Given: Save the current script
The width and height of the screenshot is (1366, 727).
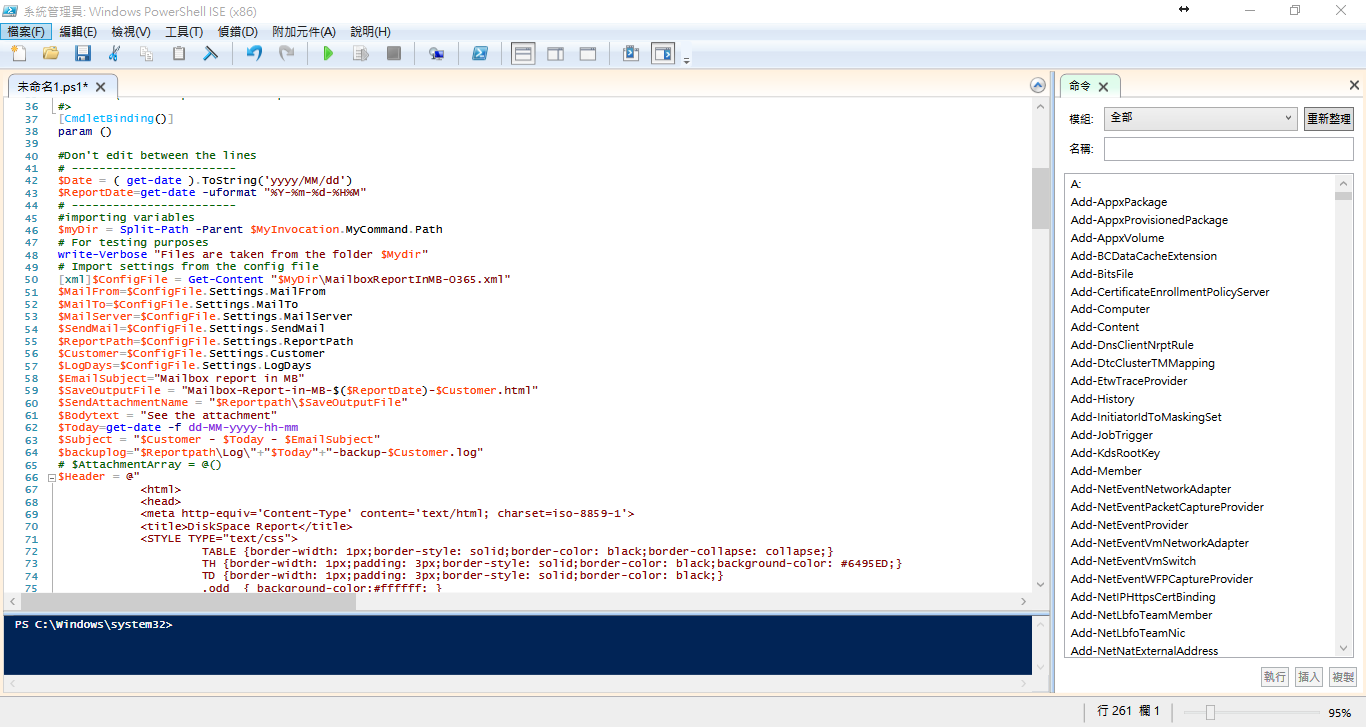Looking at the screenshot, I should (x=82, y=54).
